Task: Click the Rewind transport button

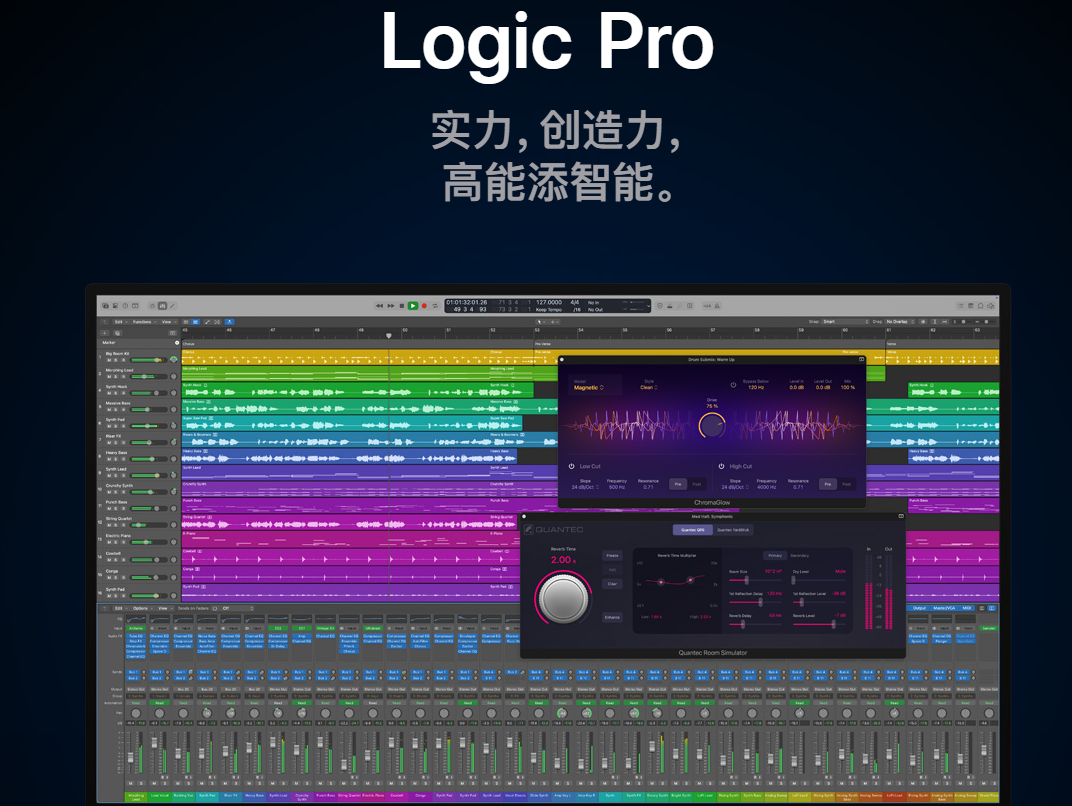Action: [379, 306]
